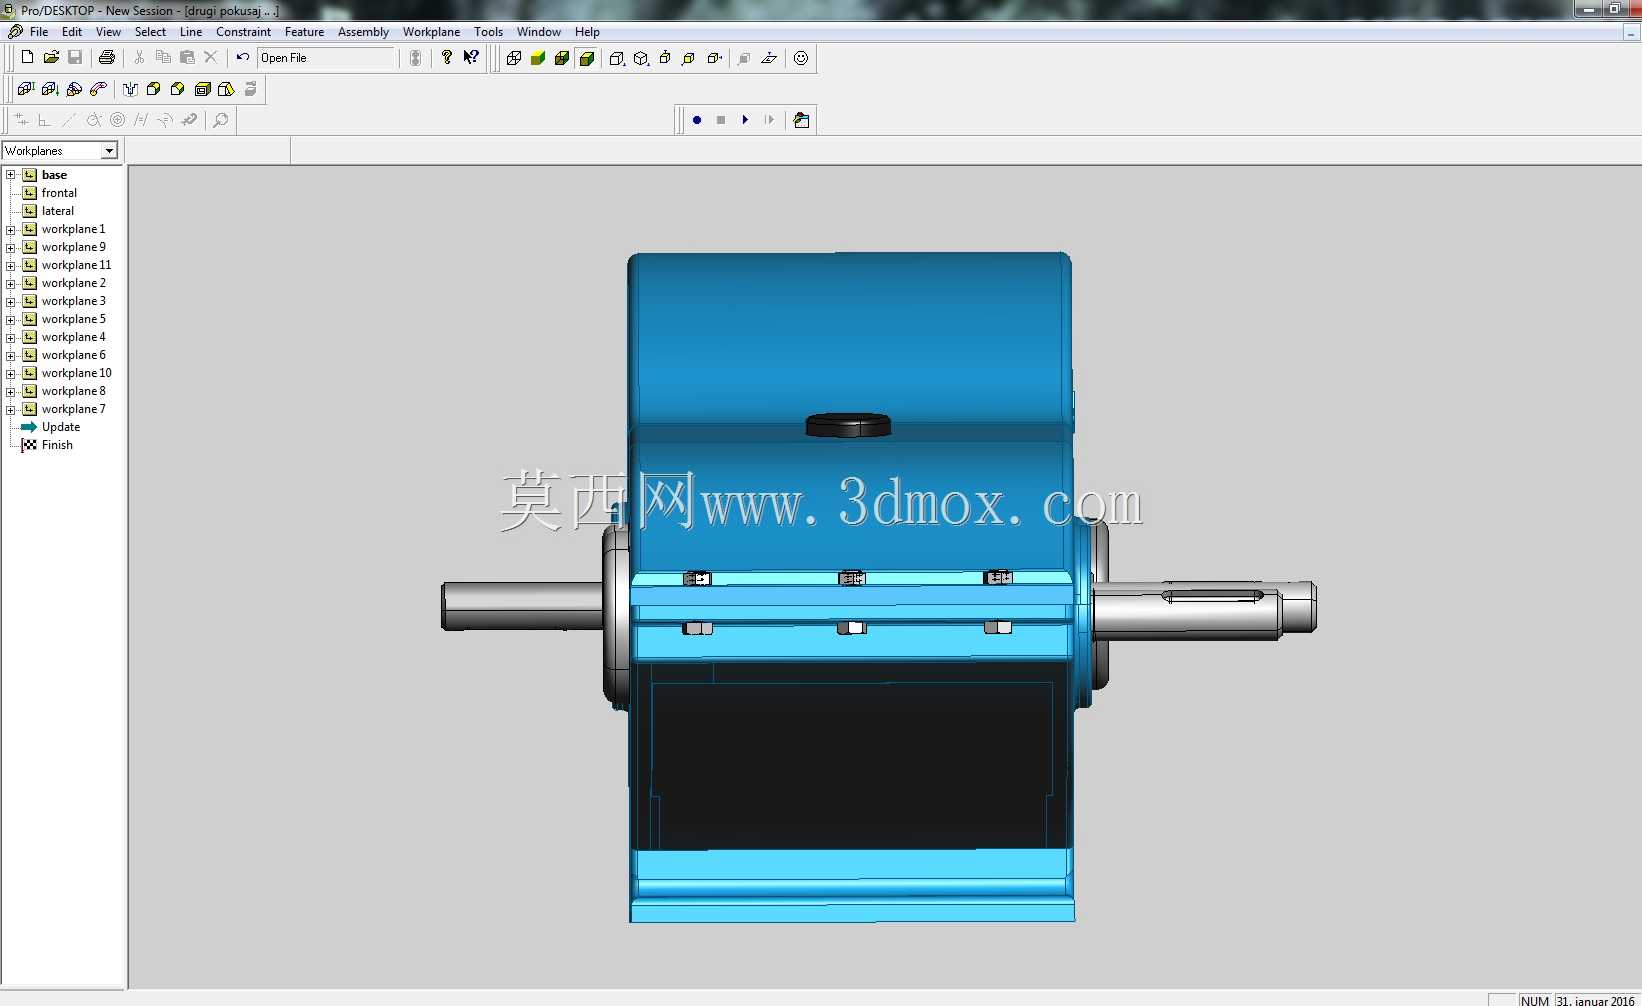Select the Extrude Profile feature icon
The image size is (1642, 1006).
pyautogui.click(x=26, y=89)
